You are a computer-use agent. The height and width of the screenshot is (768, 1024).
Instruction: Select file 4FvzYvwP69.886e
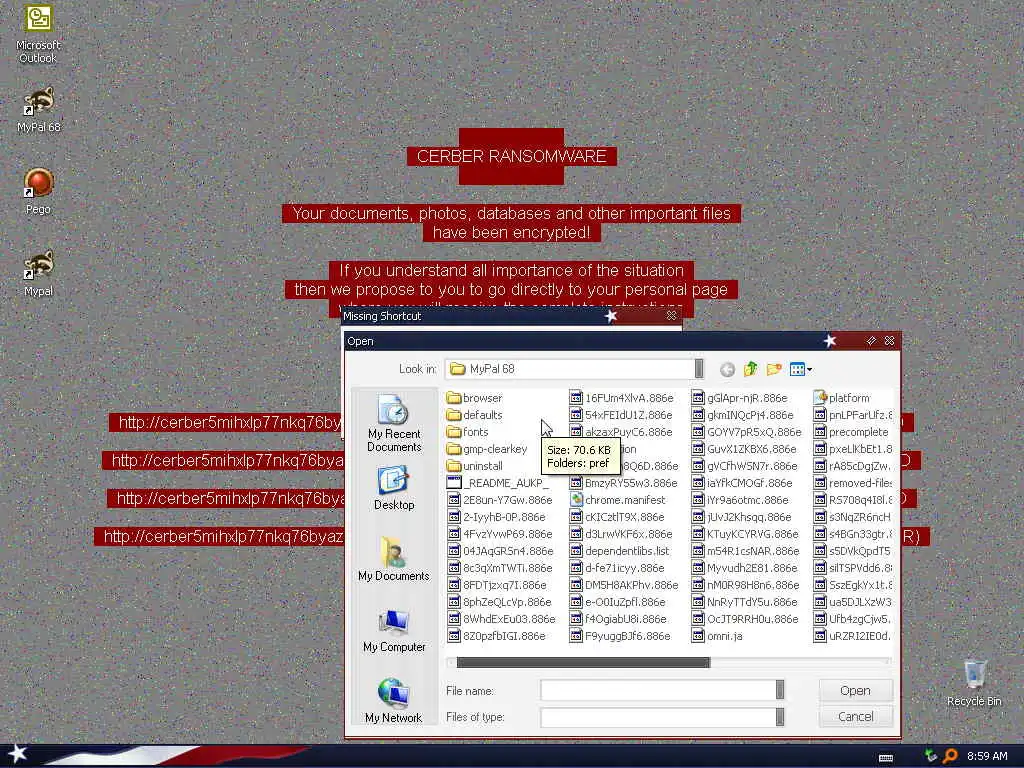click(x=500, y=534)
